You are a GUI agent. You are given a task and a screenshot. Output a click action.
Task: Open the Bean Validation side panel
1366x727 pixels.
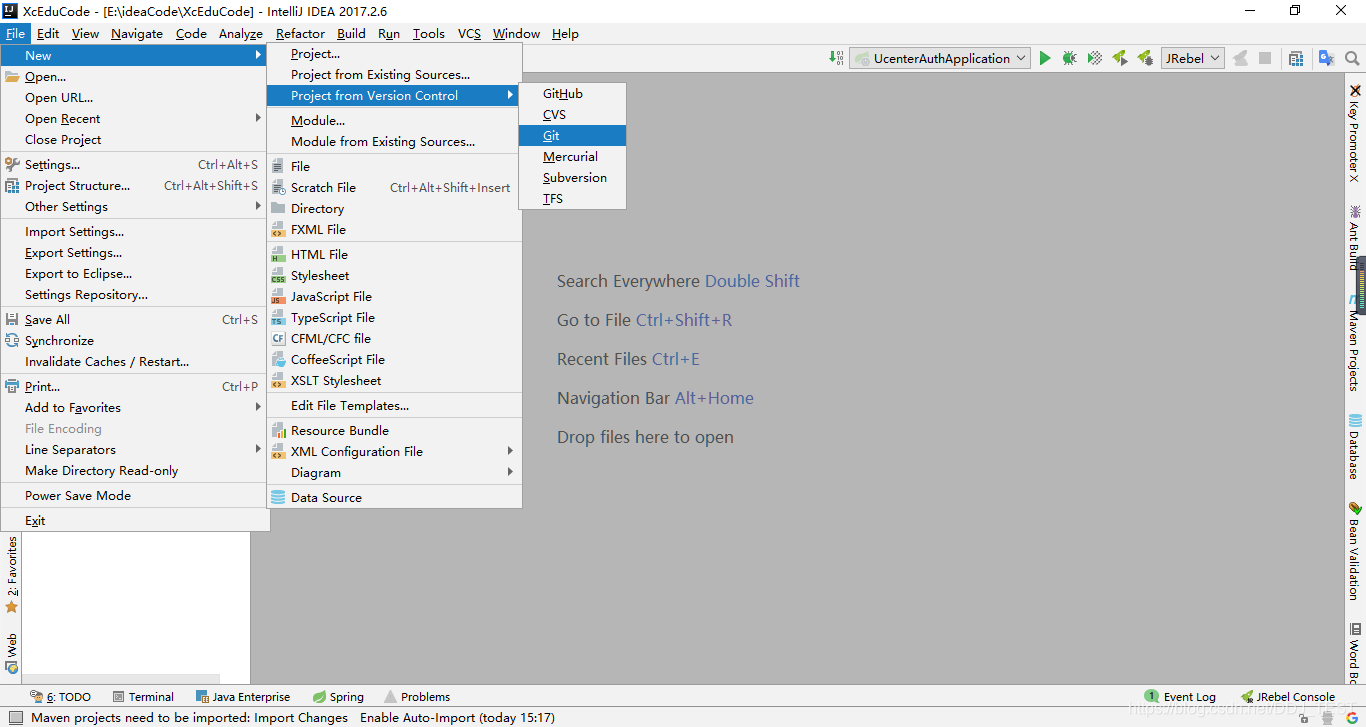(1355, 552)
